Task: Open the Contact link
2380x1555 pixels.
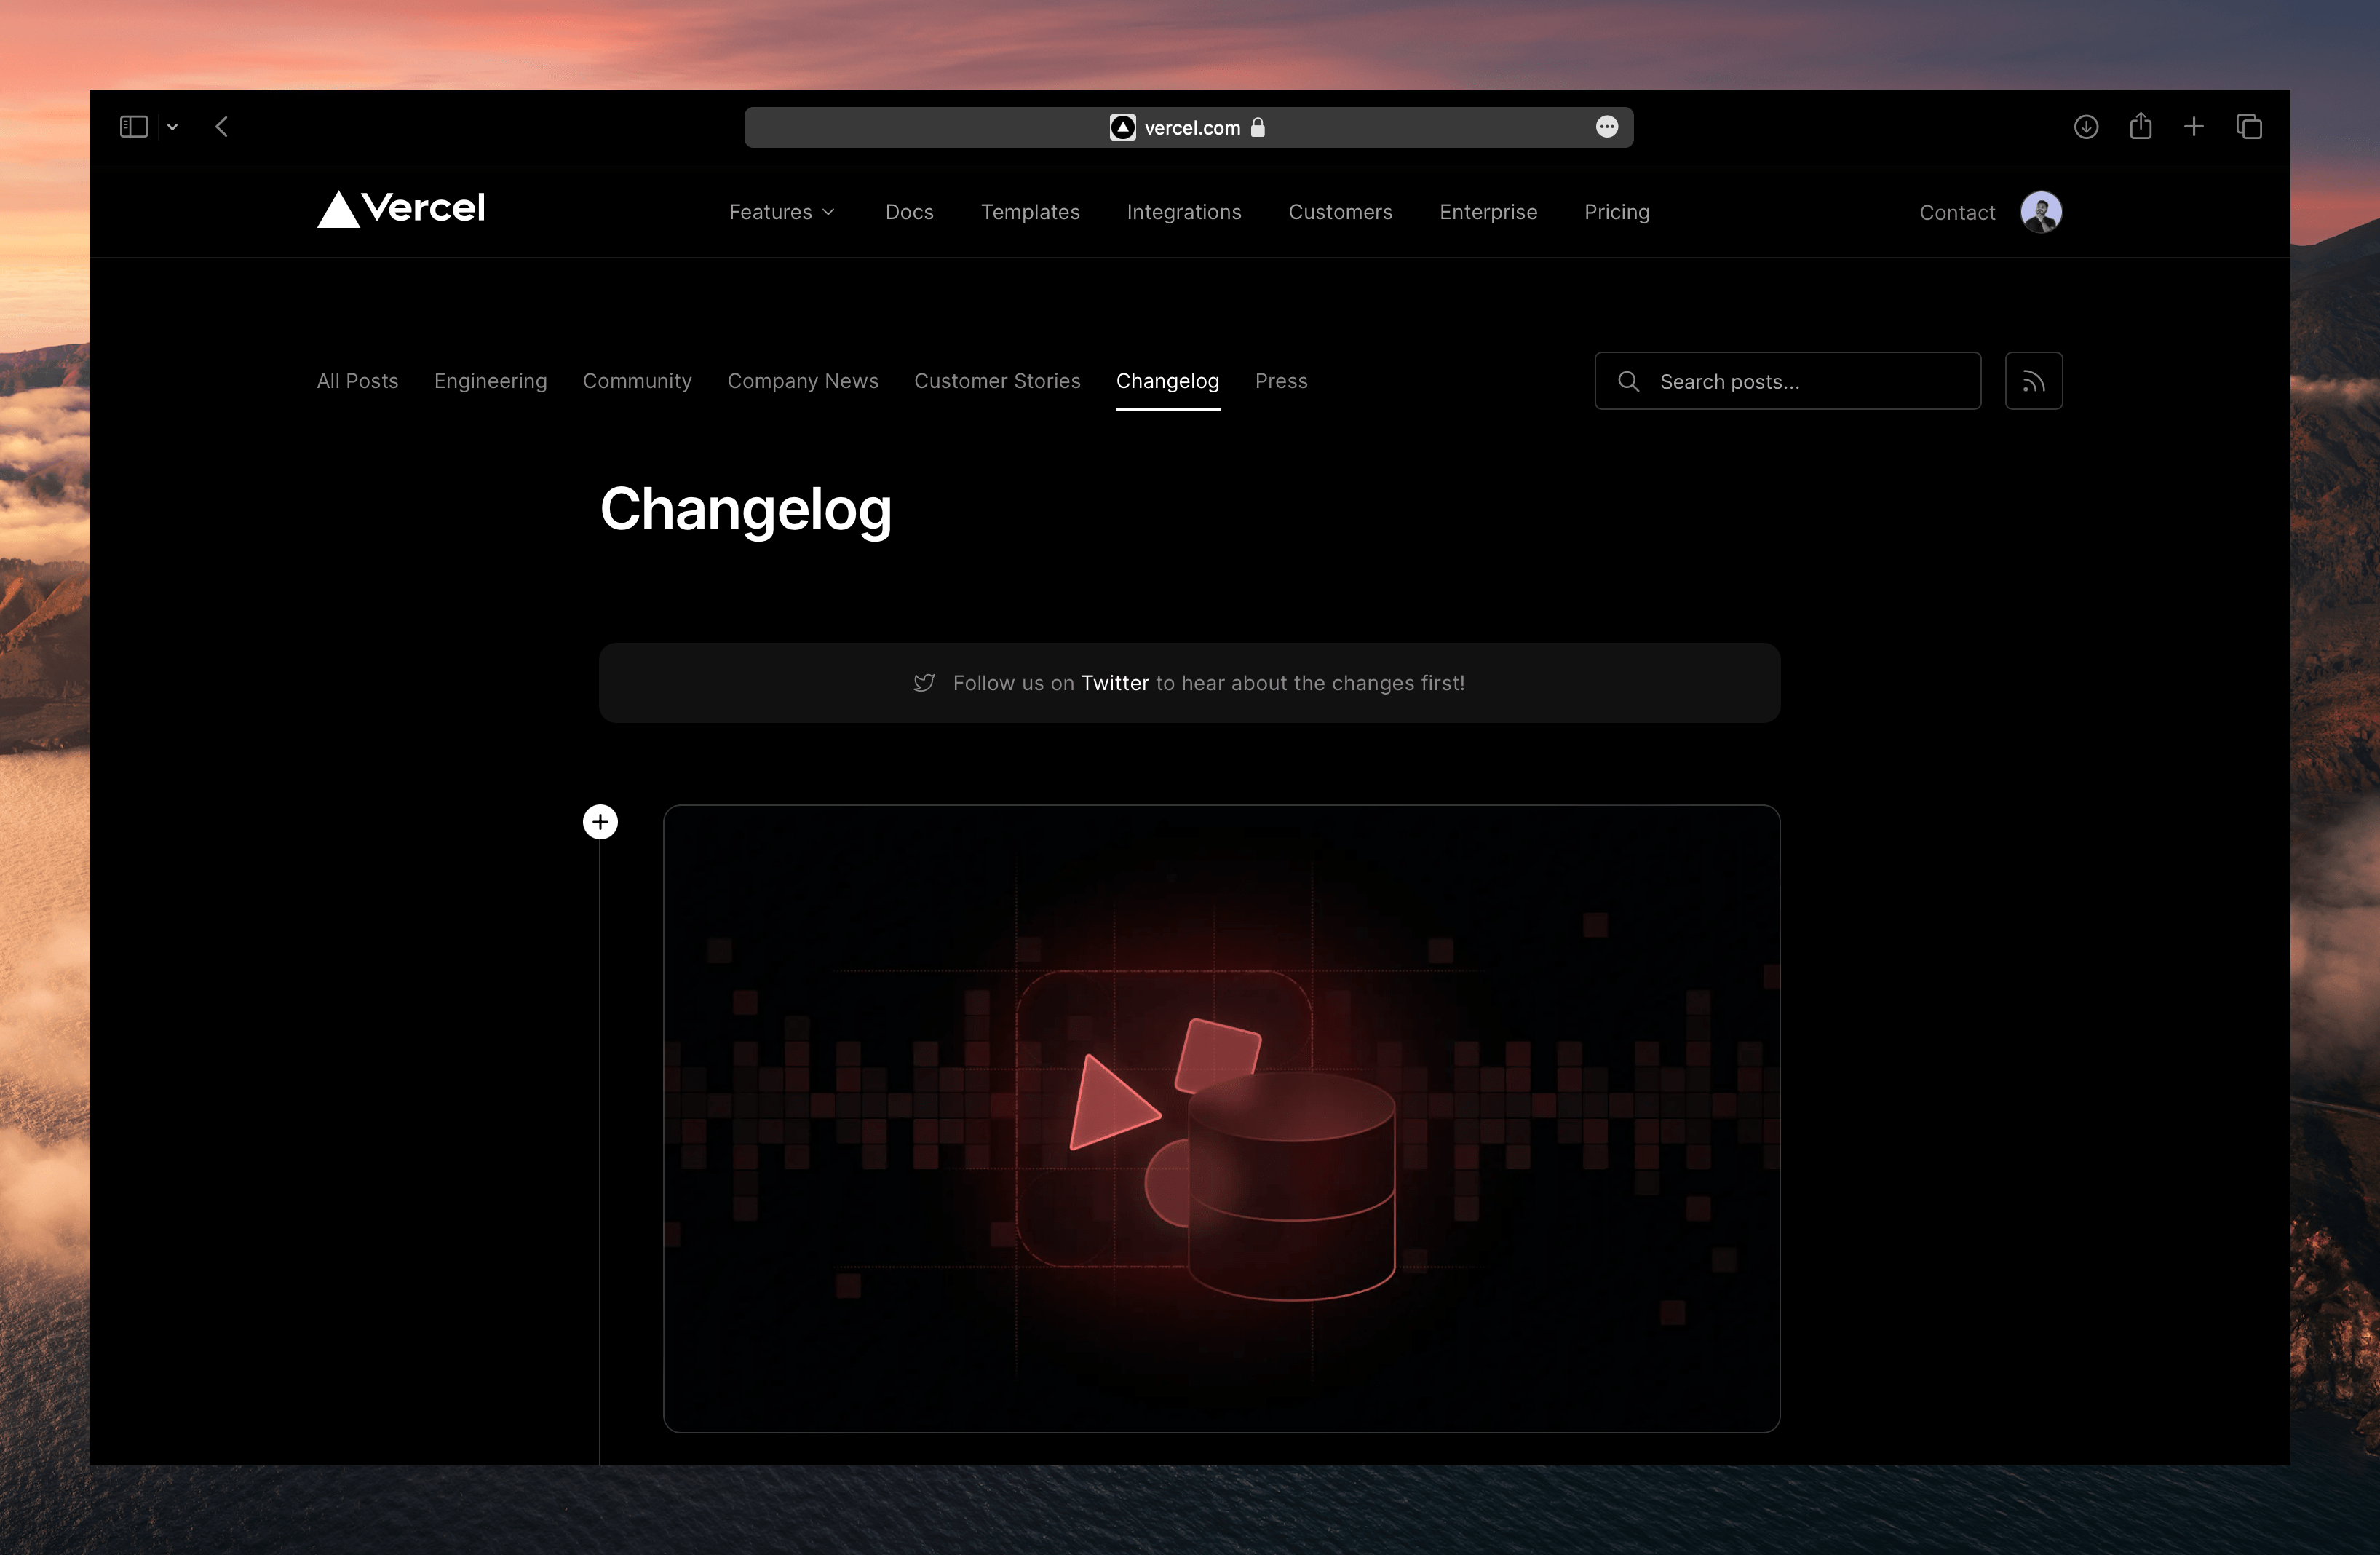Action: coord(1956,212)
